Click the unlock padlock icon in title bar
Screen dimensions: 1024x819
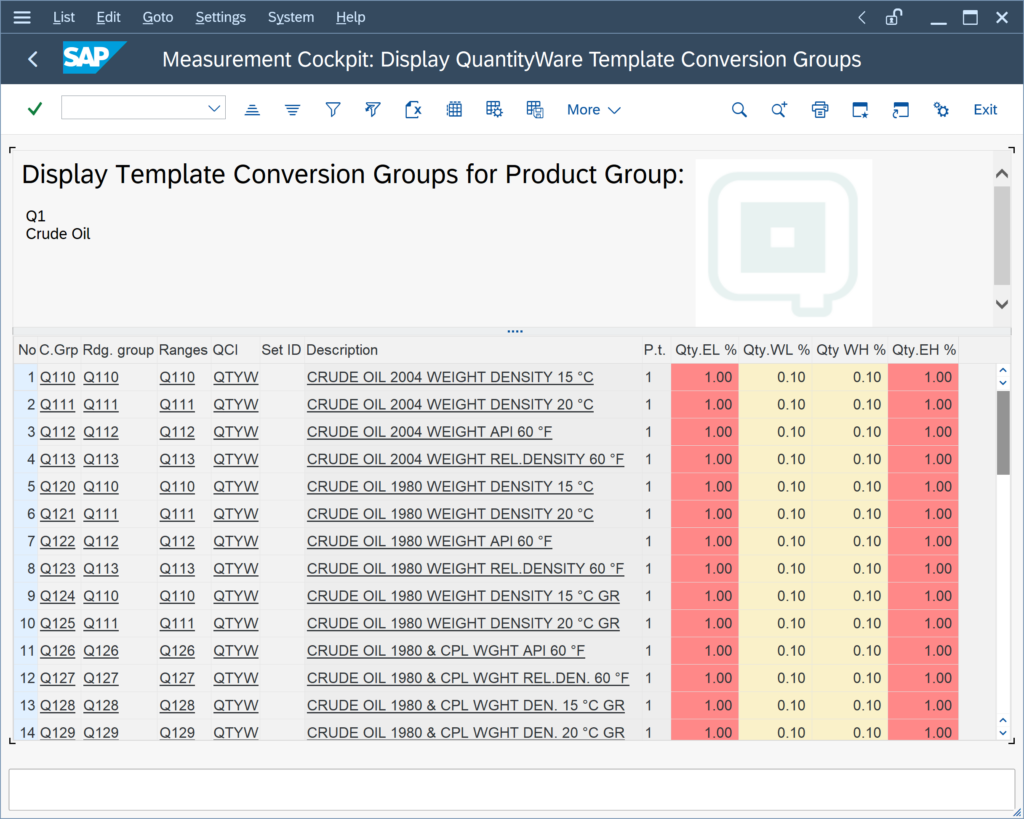(894, 17)
